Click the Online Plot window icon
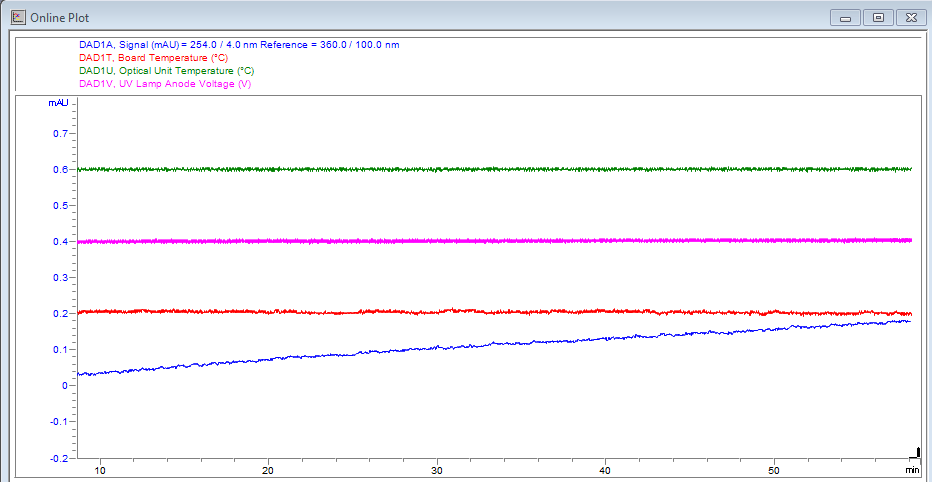The image size is (932, 482). (x=17, y=17)
